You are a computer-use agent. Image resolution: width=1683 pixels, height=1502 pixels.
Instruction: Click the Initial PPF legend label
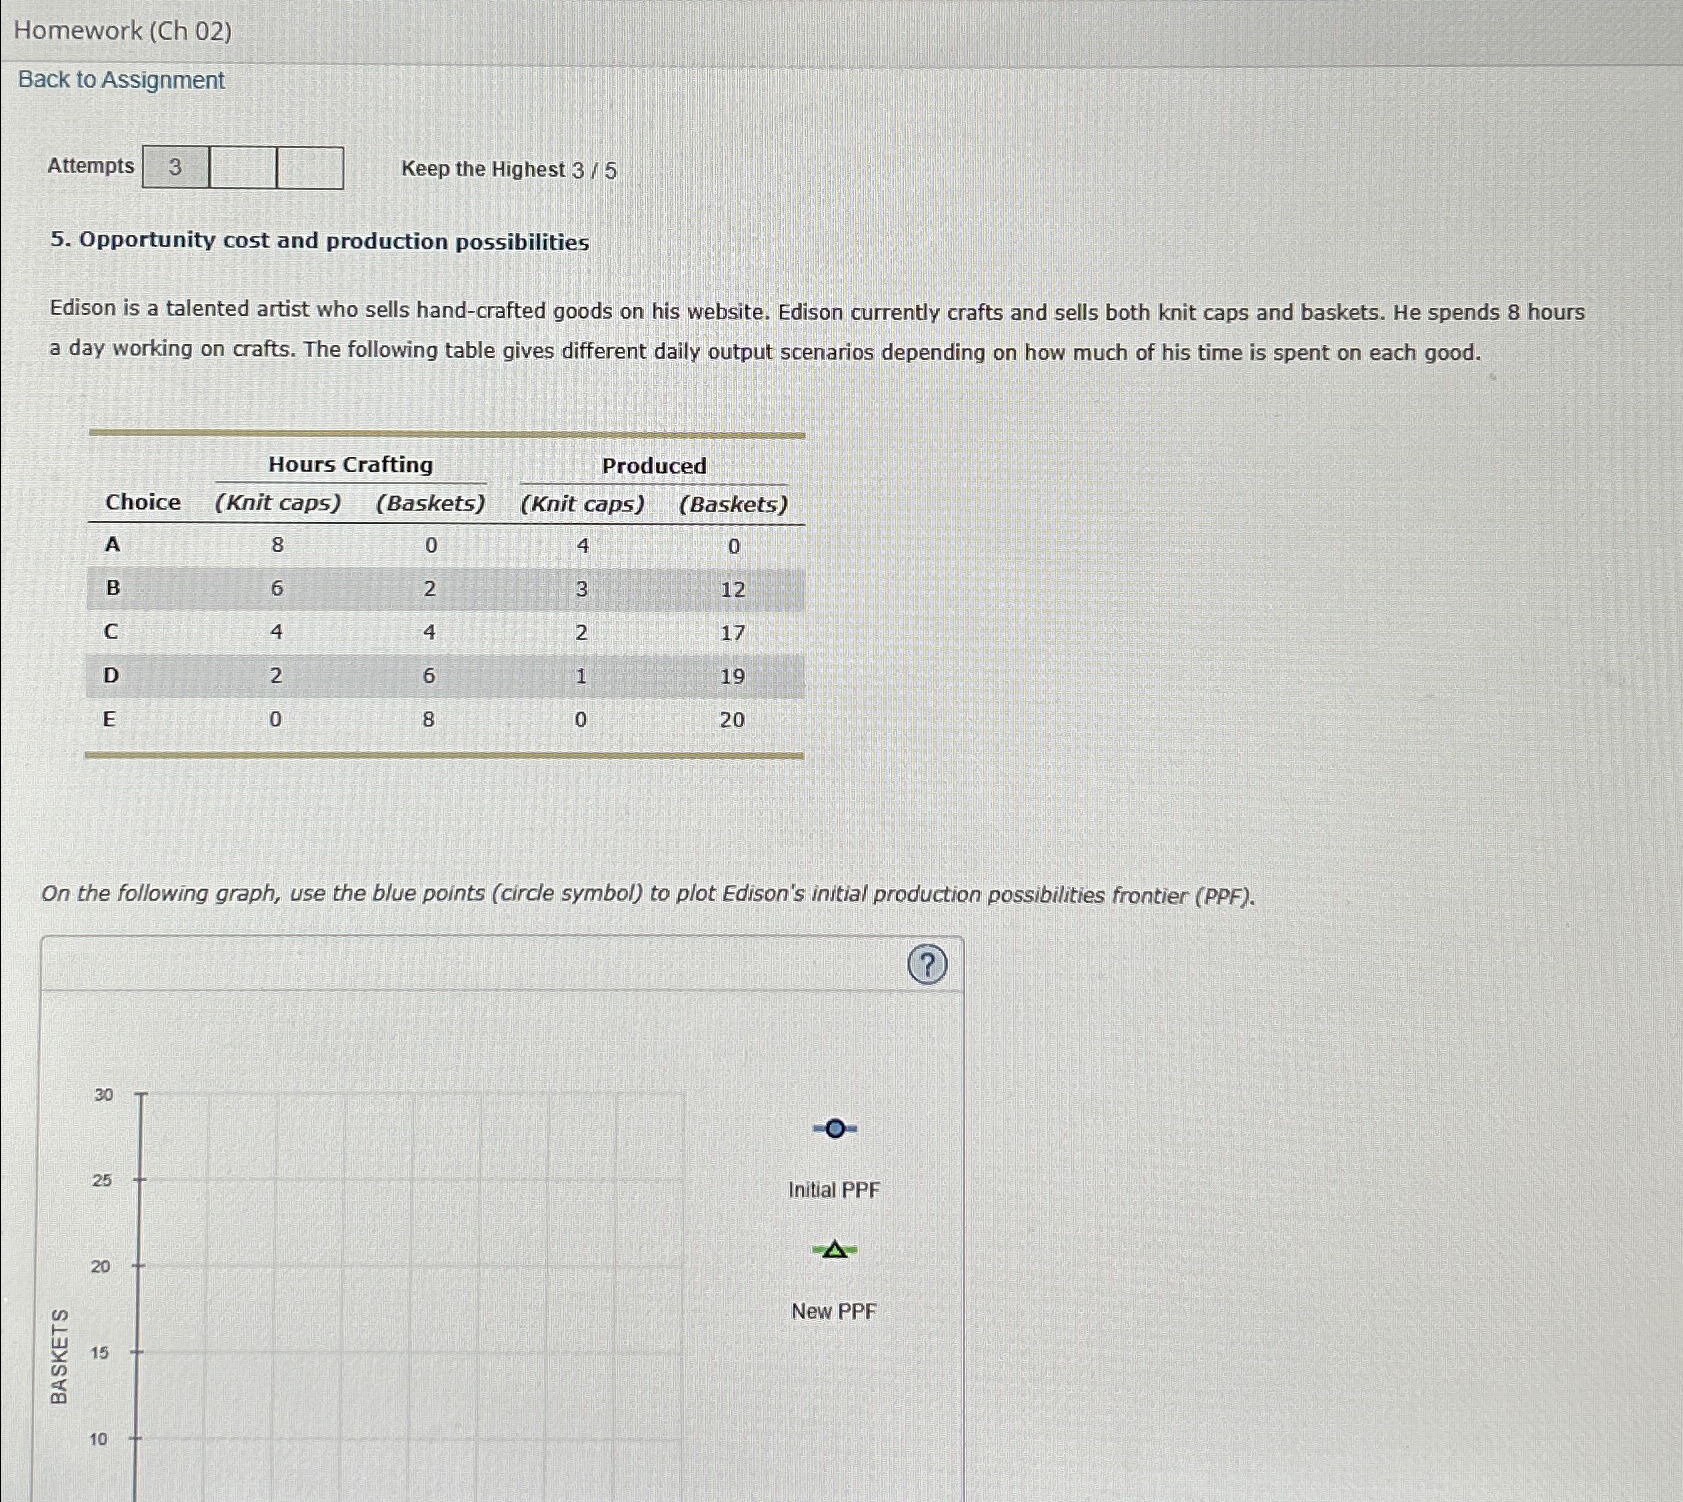pyautogui.click(x=833, y=1189)
